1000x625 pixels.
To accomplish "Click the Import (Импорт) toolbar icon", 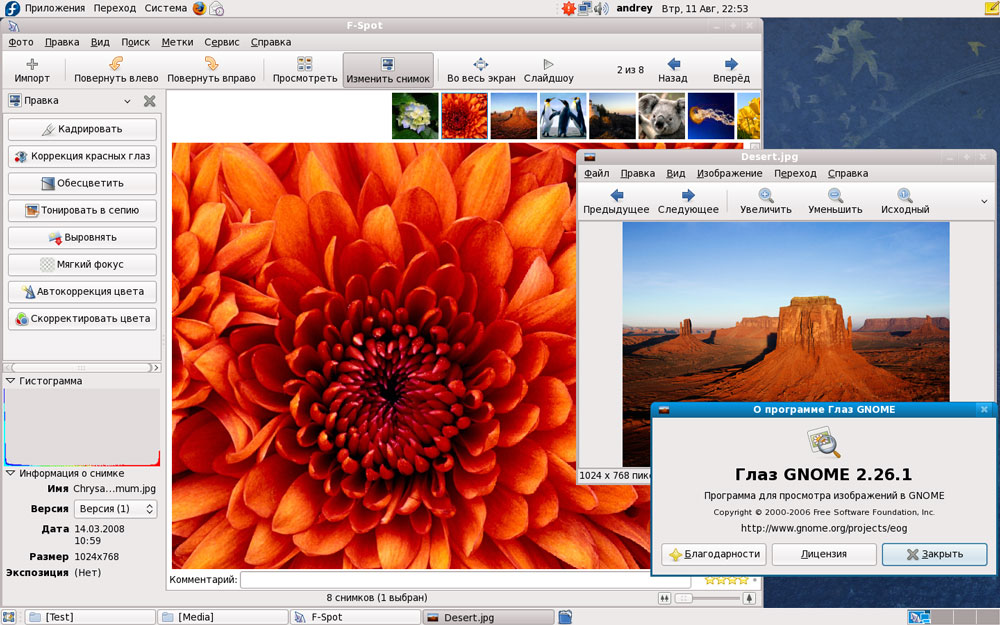I will pyautogui.click(x=32, y=70).
